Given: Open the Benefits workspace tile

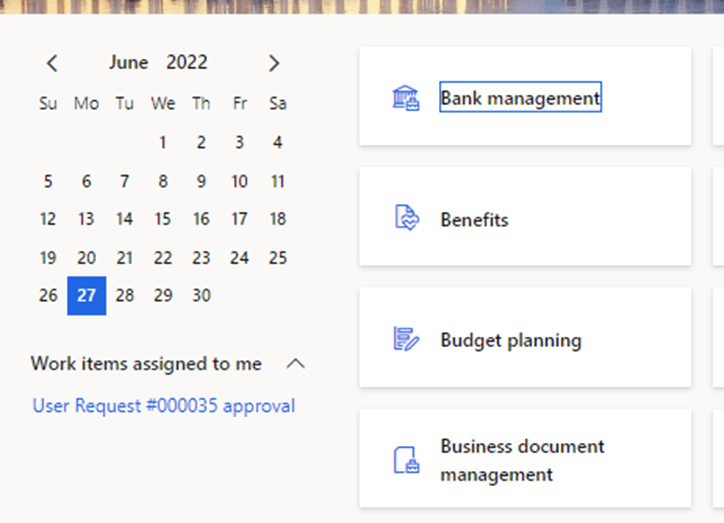Looking at the screenshot, I should click(x=474, y=220).
